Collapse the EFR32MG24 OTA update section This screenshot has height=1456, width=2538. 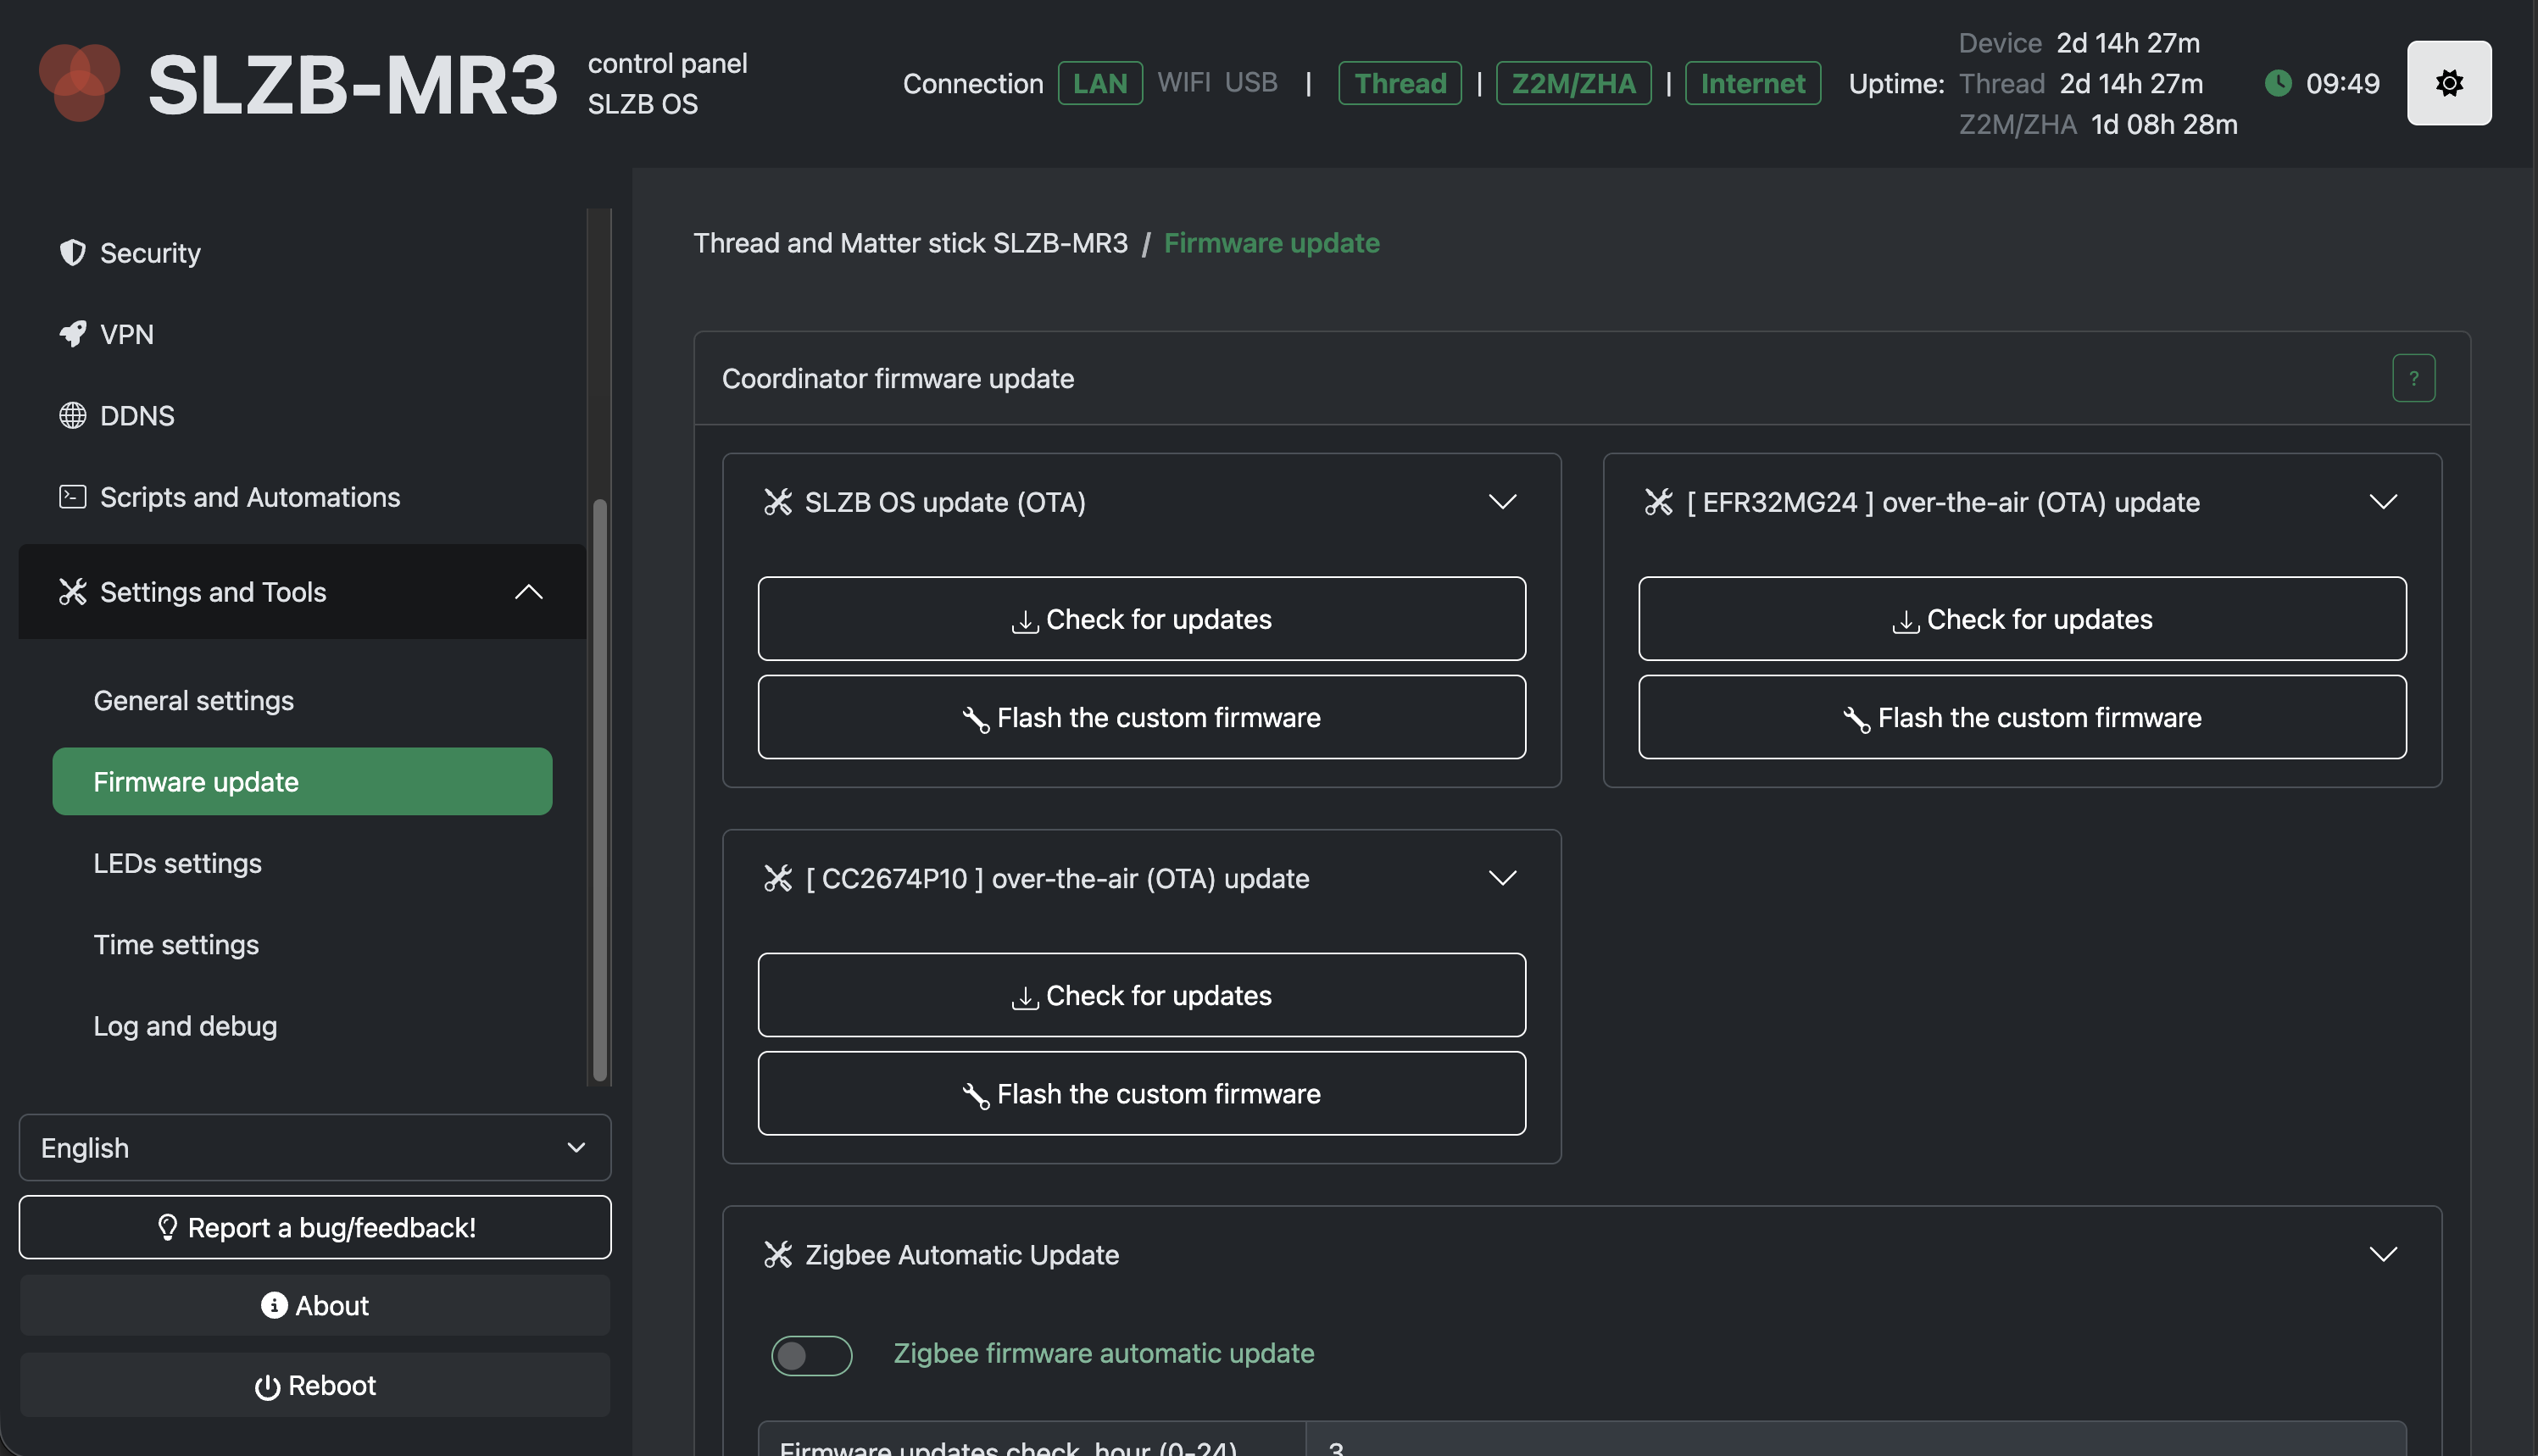click(x=2383, y=501)
